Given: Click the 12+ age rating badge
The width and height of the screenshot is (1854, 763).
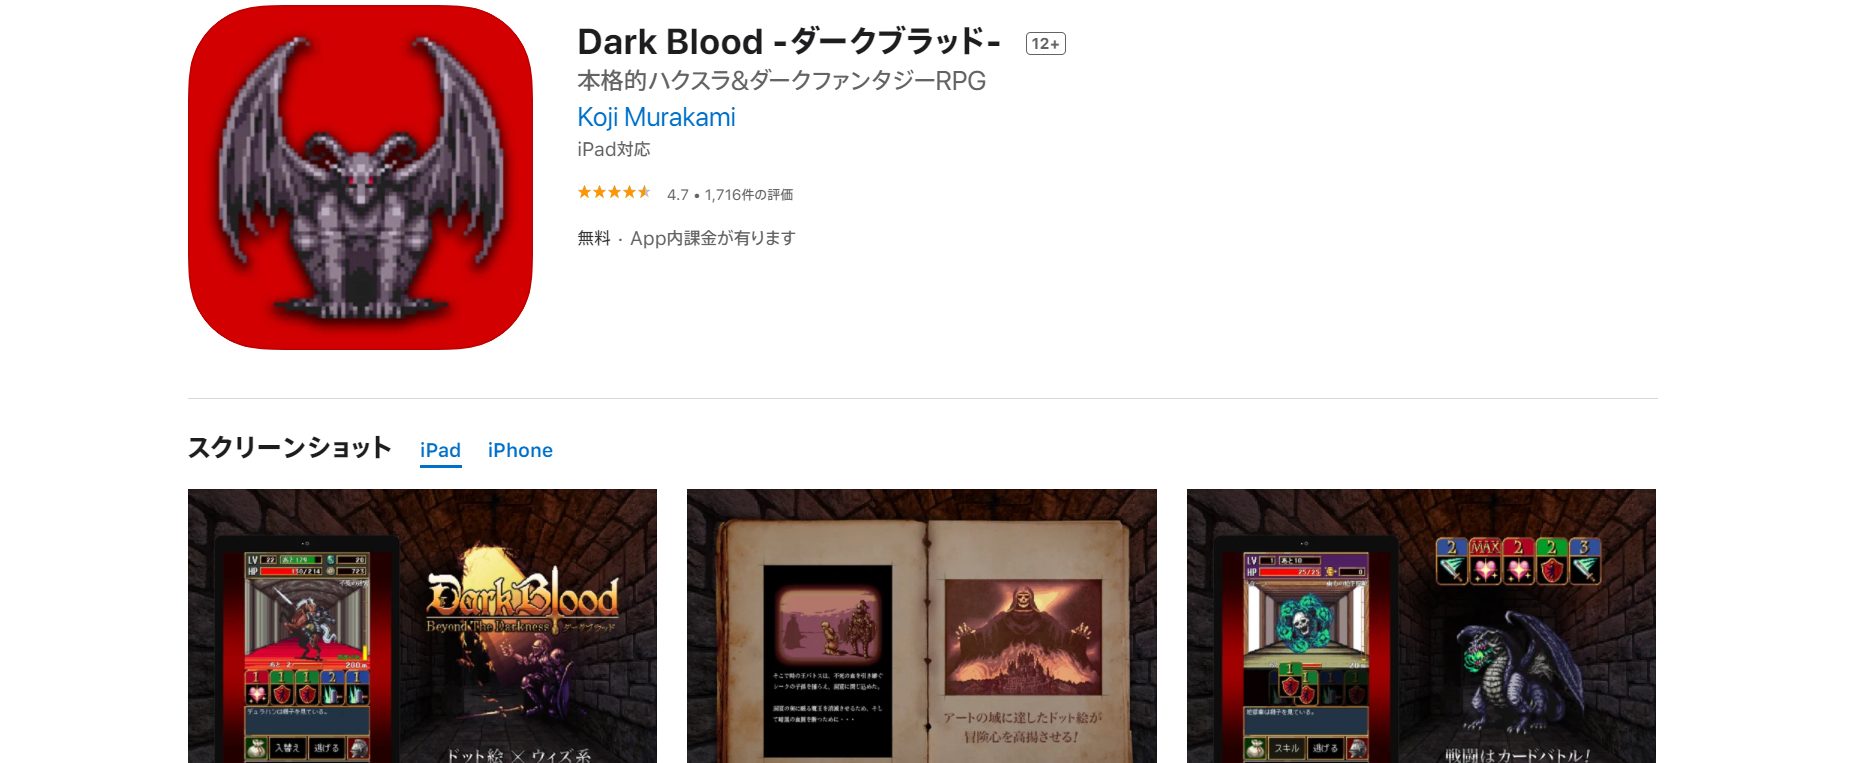Looking at the screenshot, I should [1045, 43].
